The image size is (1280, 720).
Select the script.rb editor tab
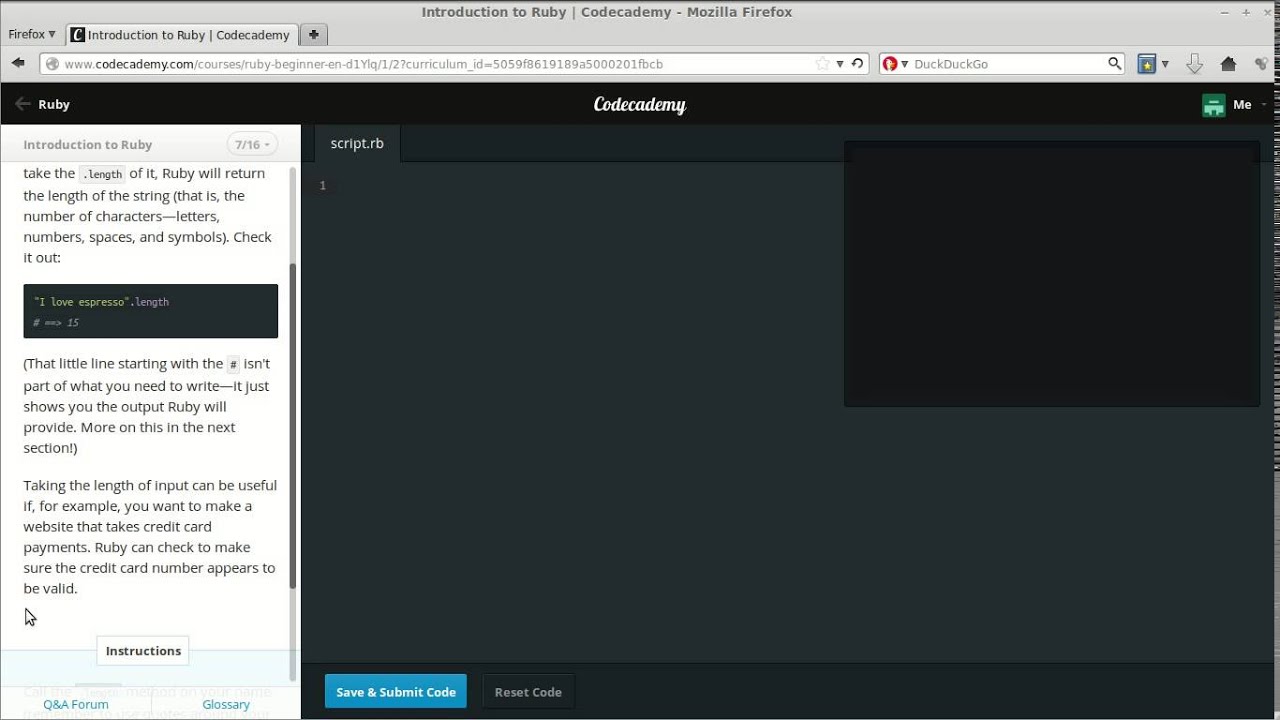pos(357,143)
